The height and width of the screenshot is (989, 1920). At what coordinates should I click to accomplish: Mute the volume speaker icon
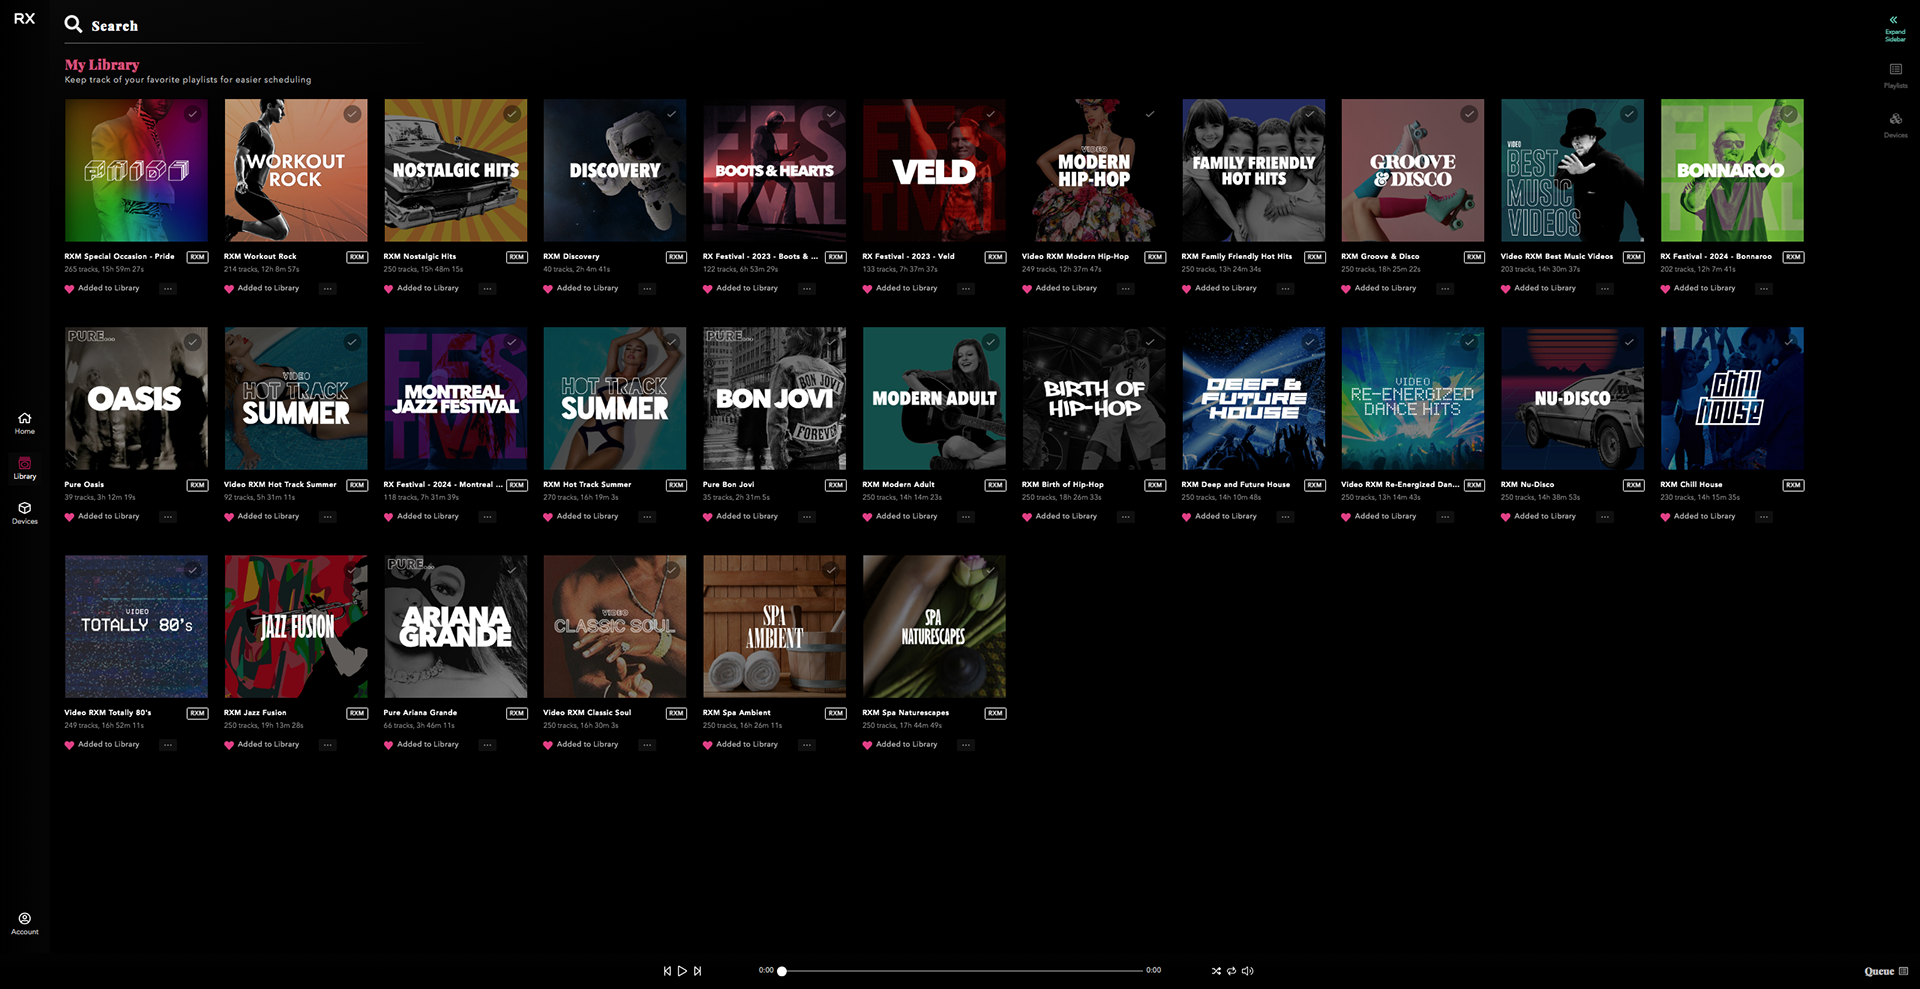coord(1247,971)
